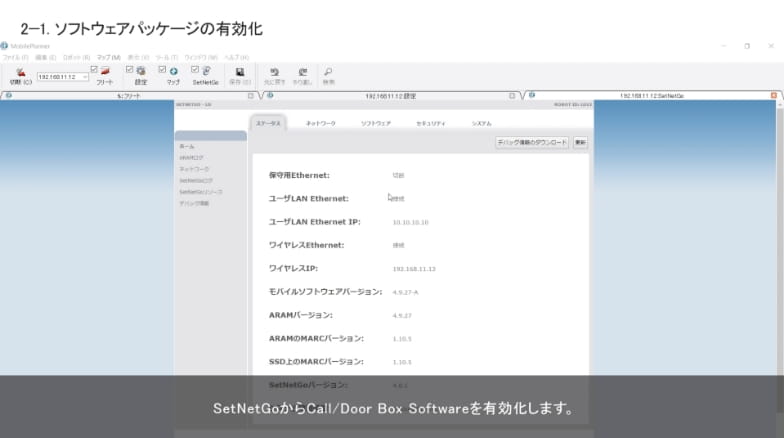The height and width of the screenshot is (438, 784).
Task: Click the Redo (やり直し) toolbar icon
Action: pyautogui.click(x=302, y=72)
